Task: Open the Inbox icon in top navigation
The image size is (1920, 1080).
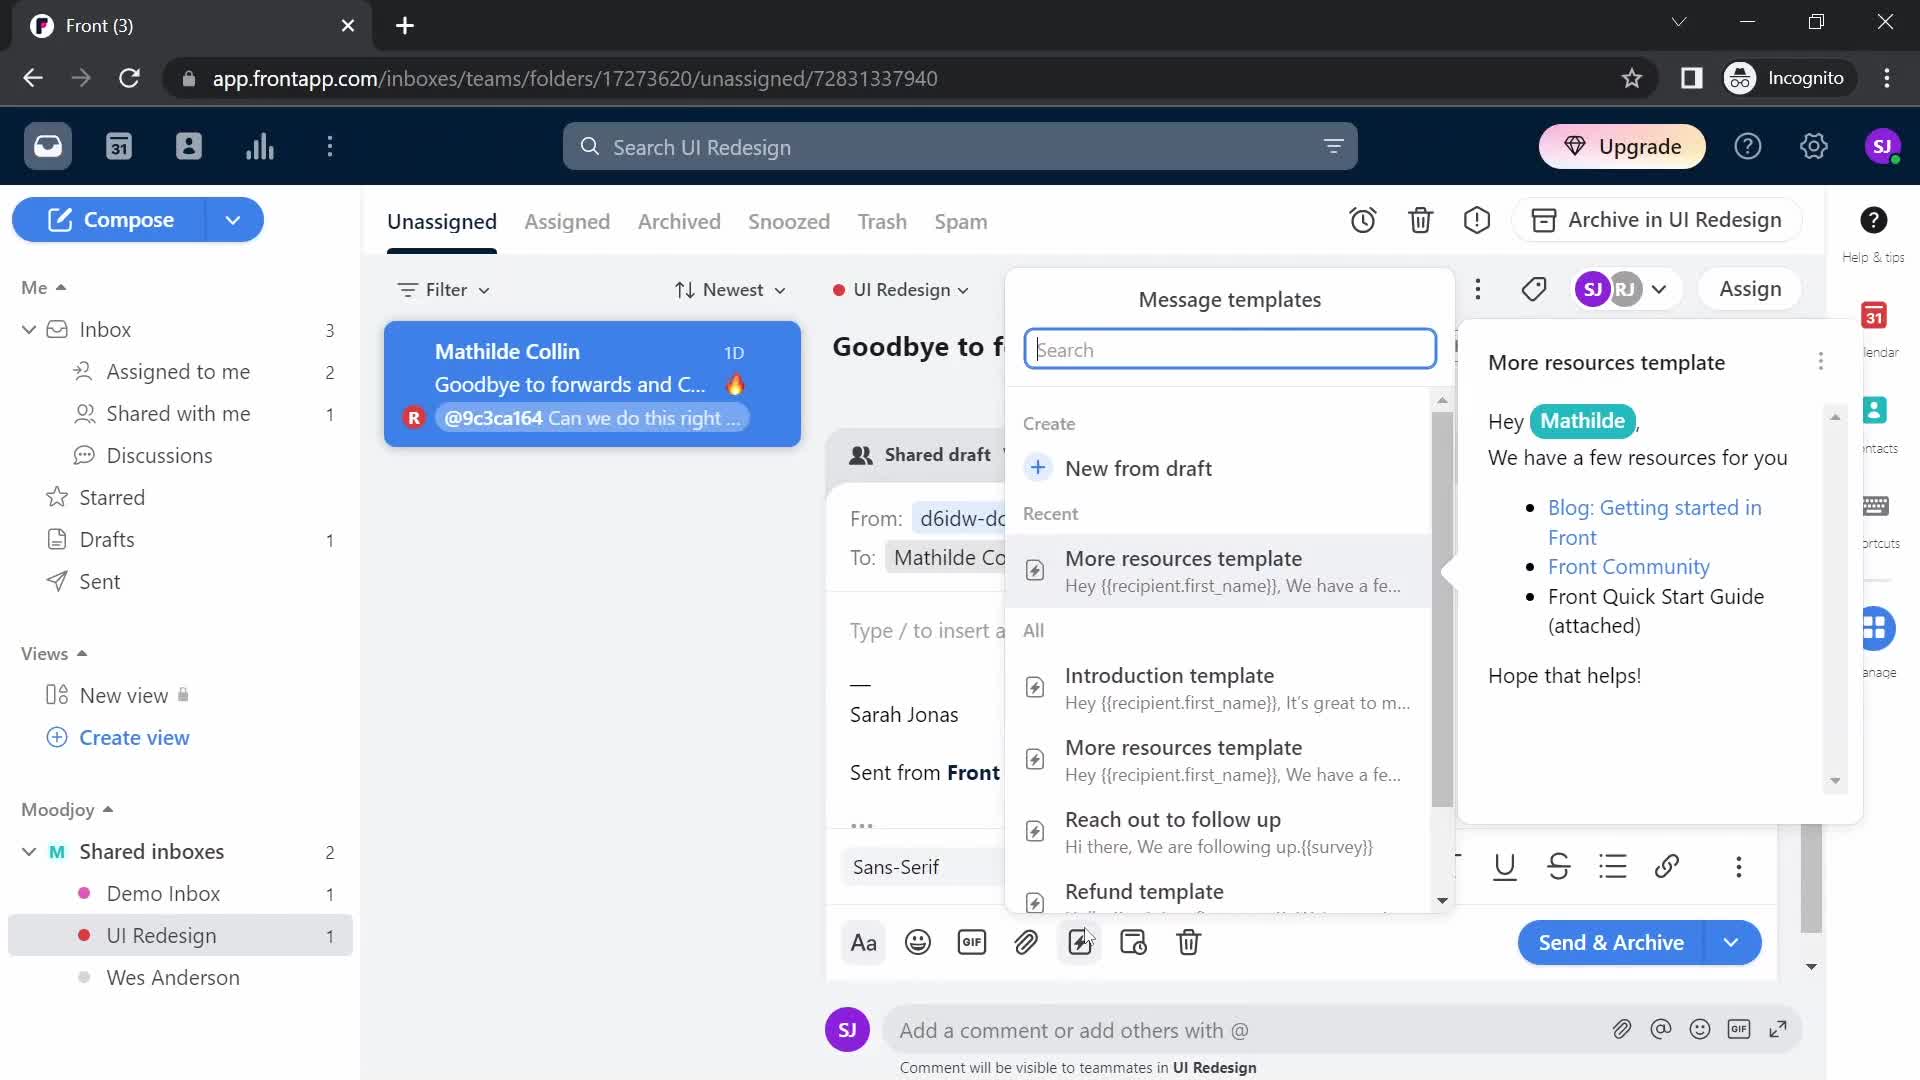Action: [48, 147]
